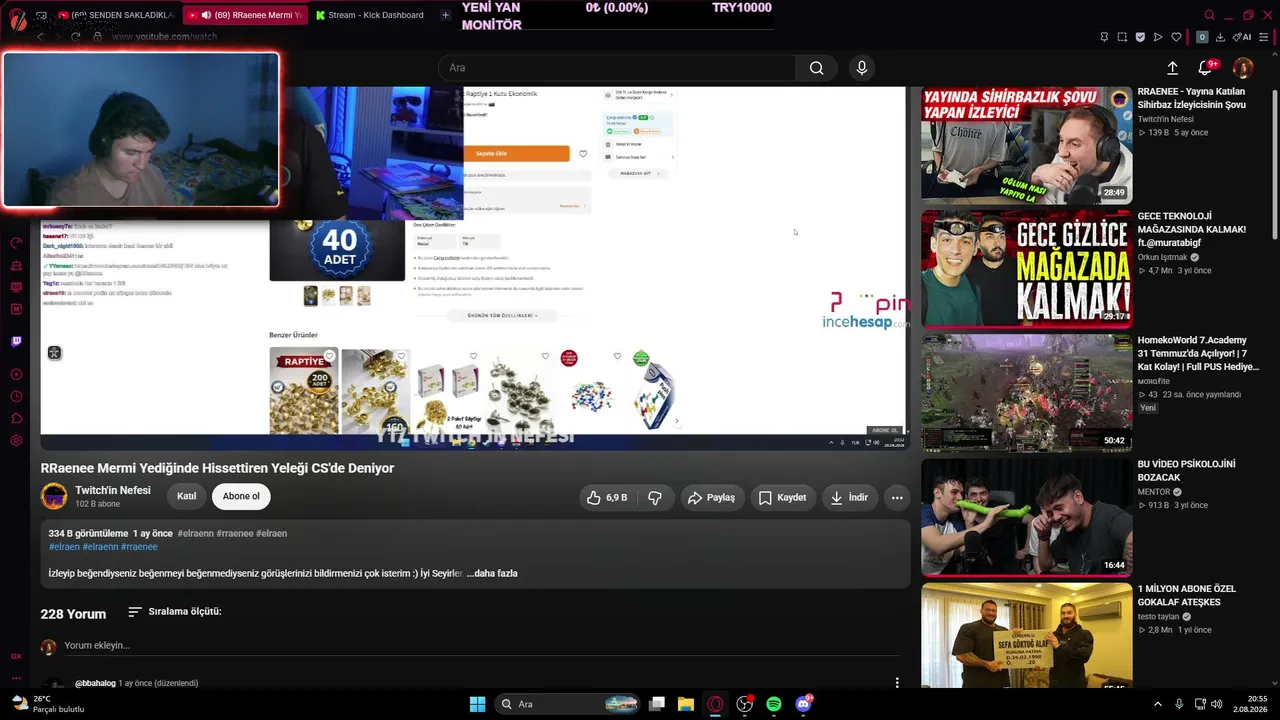Open the Twitch sidebar panel

coord(16,341)
